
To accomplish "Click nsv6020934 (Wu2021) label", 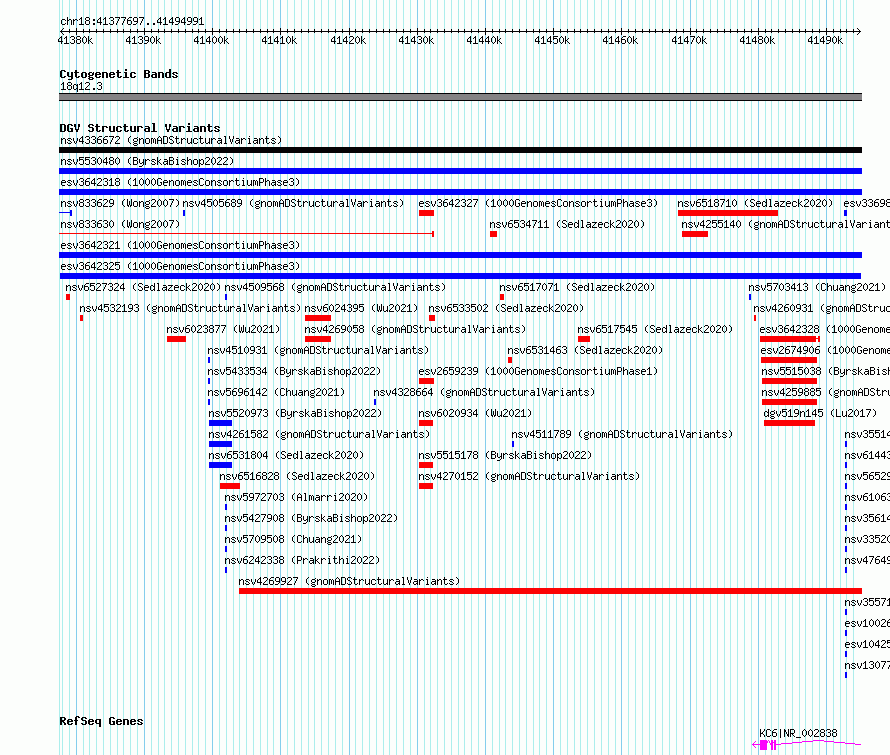I will tap(475, 413).
